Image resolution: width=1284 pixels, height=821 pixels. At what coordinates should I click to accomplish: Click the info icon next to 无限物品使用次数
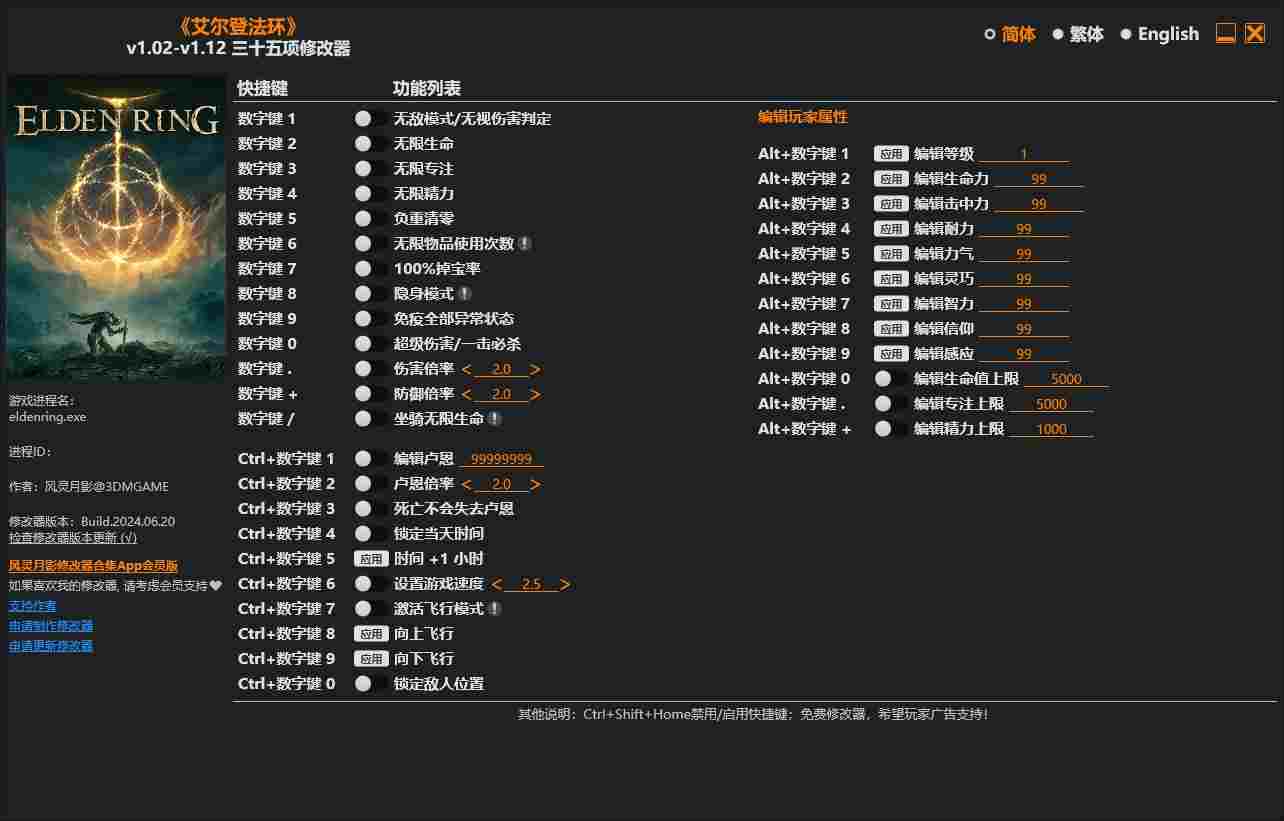coord(525,243)
